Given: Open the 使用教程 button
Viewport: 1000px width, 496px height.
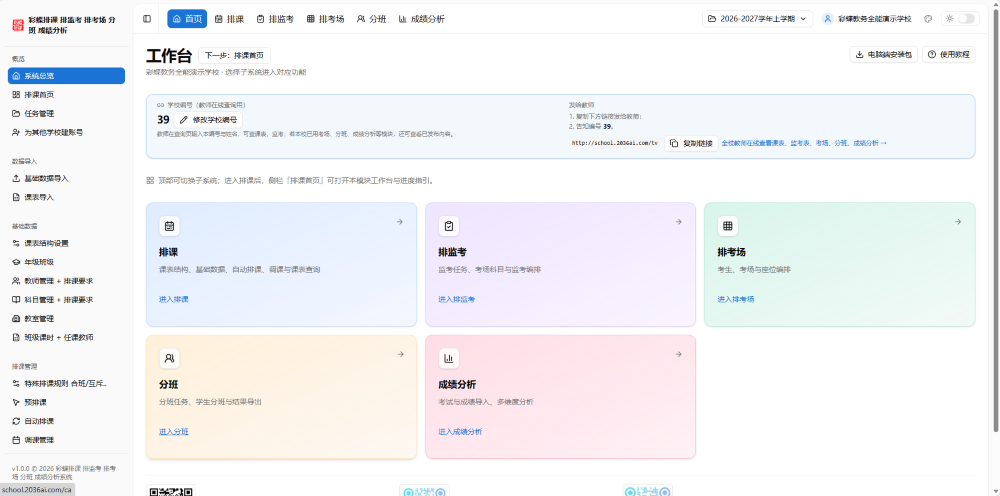Looking at the screenshot, I should coord(948,55).
